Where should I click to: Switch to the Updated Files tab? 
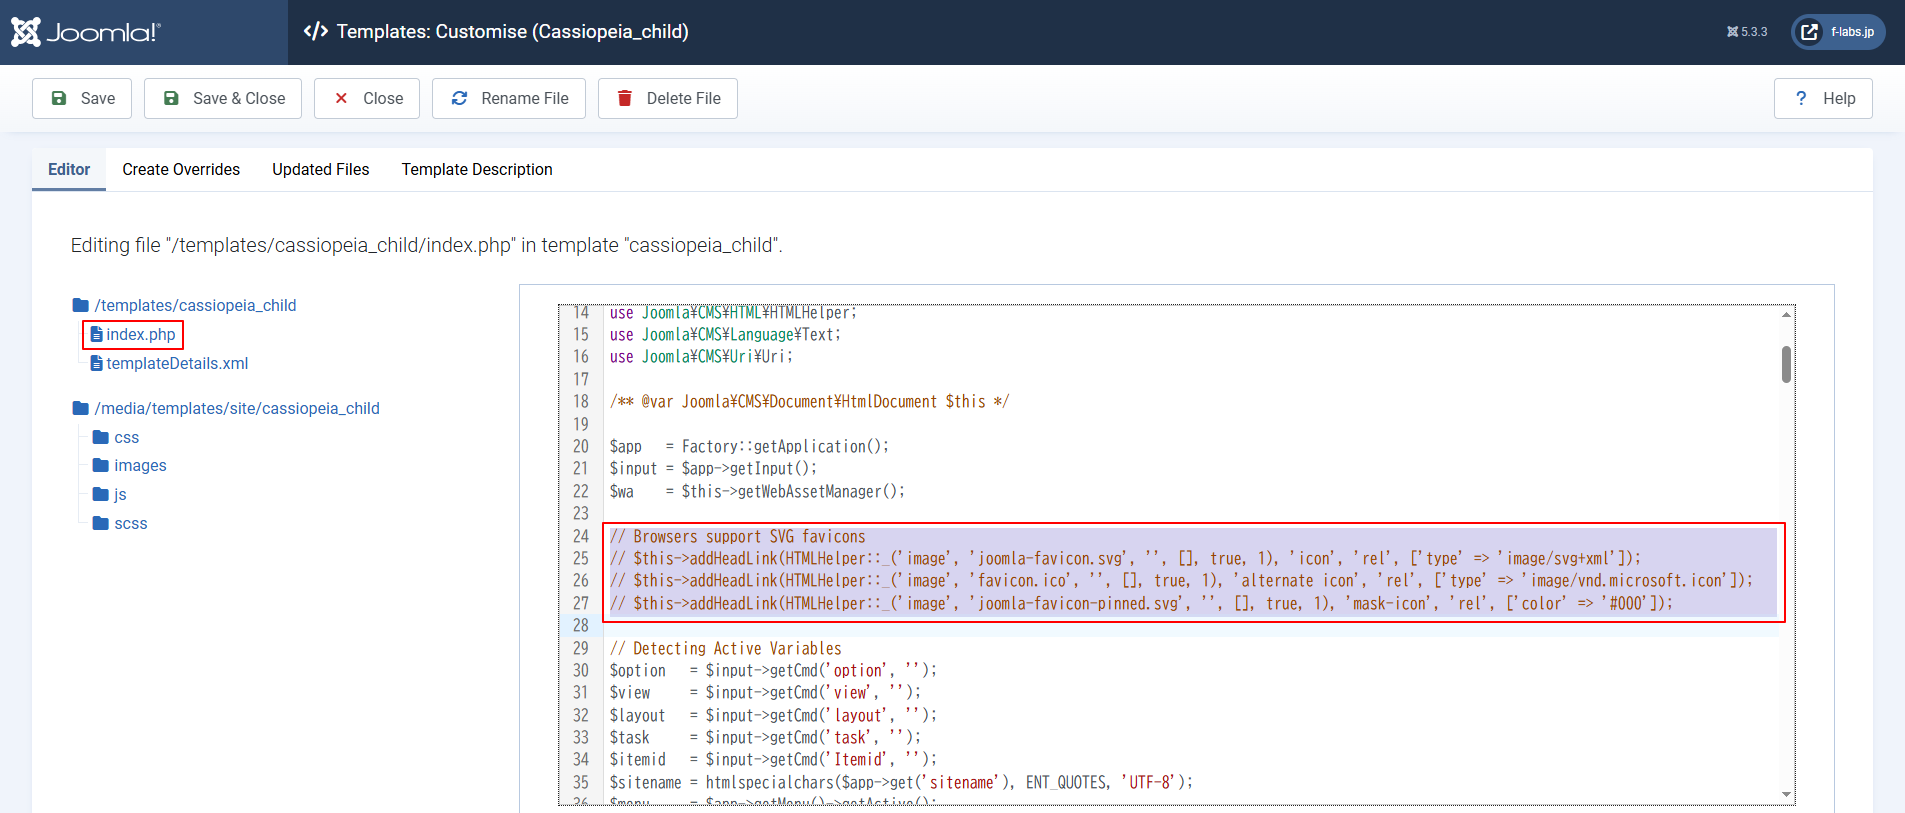[x=320, y=169]
